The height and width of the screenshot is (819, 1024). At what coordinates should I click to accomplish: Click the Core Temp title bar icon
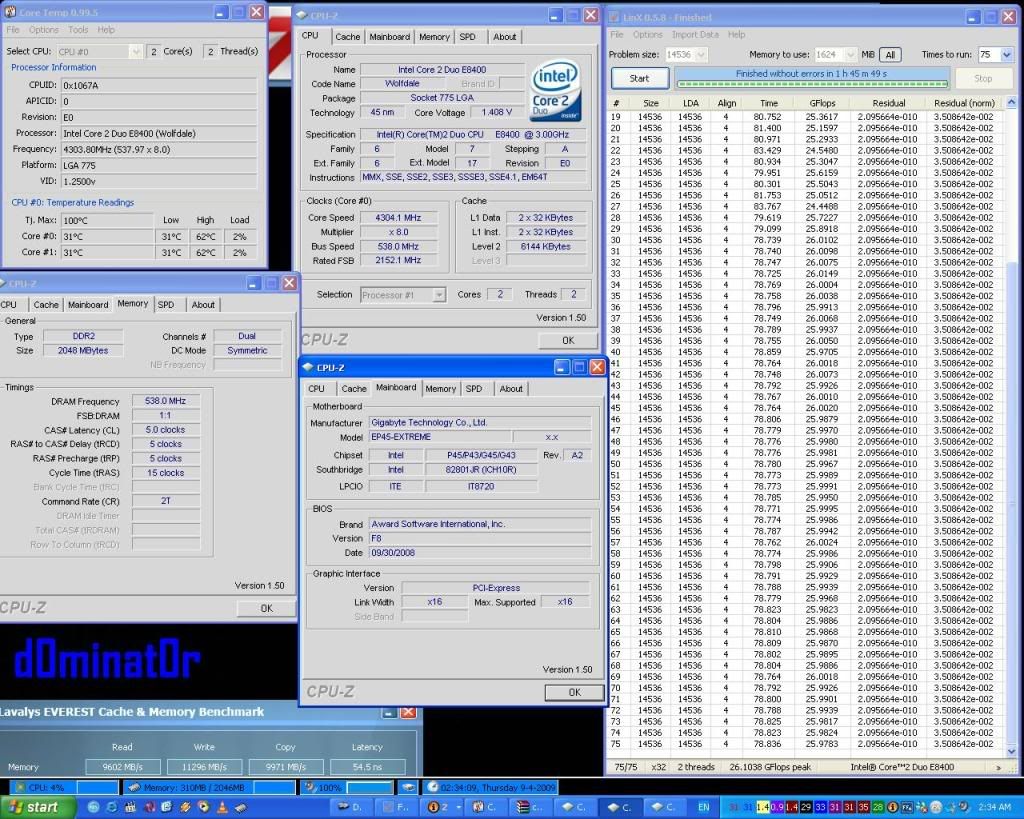point(10,12)
